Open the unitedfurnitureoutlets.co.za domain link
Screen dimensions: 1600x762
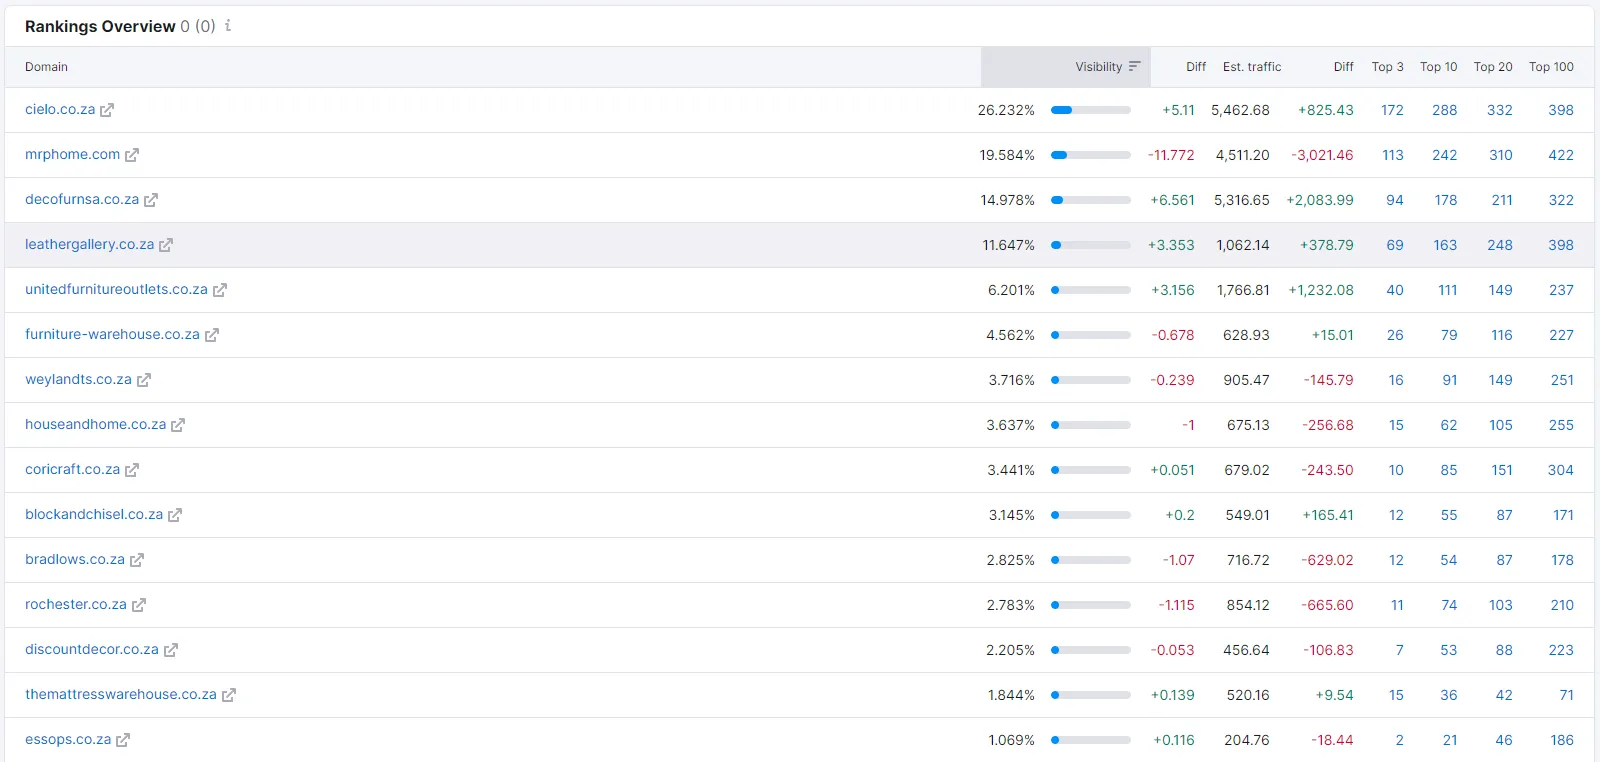click(116, 289)
